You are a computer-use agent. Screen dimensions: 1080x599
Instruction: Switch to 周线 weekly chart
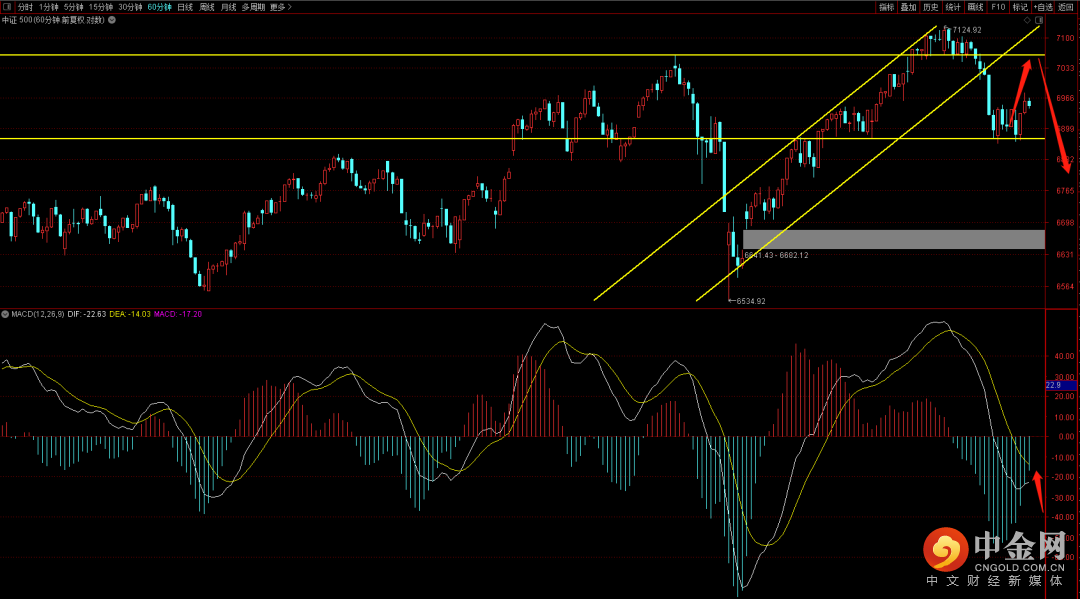pos(207,7)
